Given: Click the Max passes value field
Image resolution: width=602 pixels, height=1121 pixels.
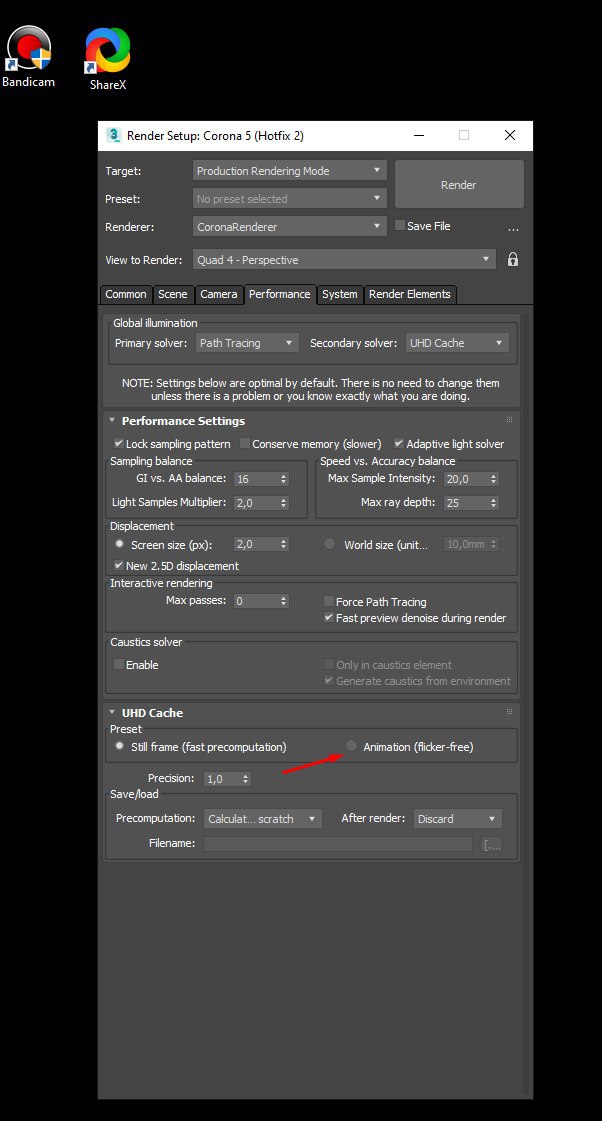Looking at the screenshot, I should 256,601.
